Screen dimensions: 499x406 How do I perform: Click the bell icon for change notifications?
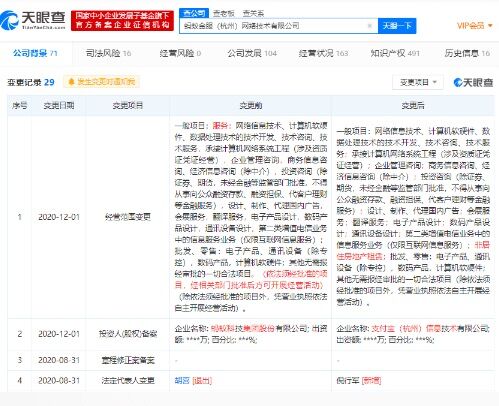click(71, 82)
